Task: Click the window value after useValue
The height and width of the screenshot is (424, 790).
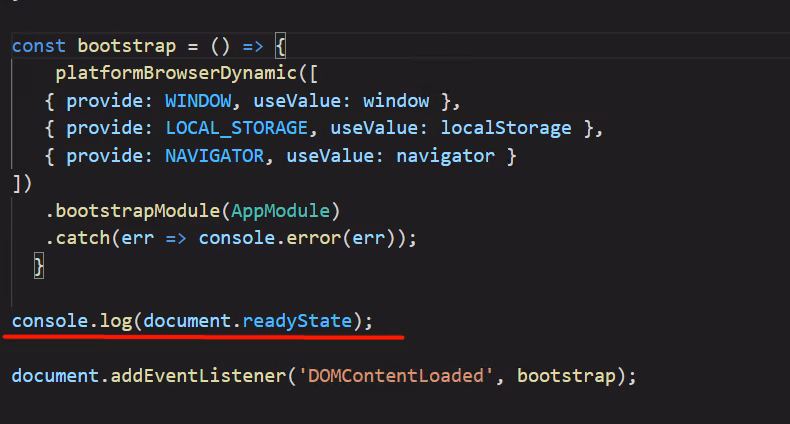Action: [396, 101]
